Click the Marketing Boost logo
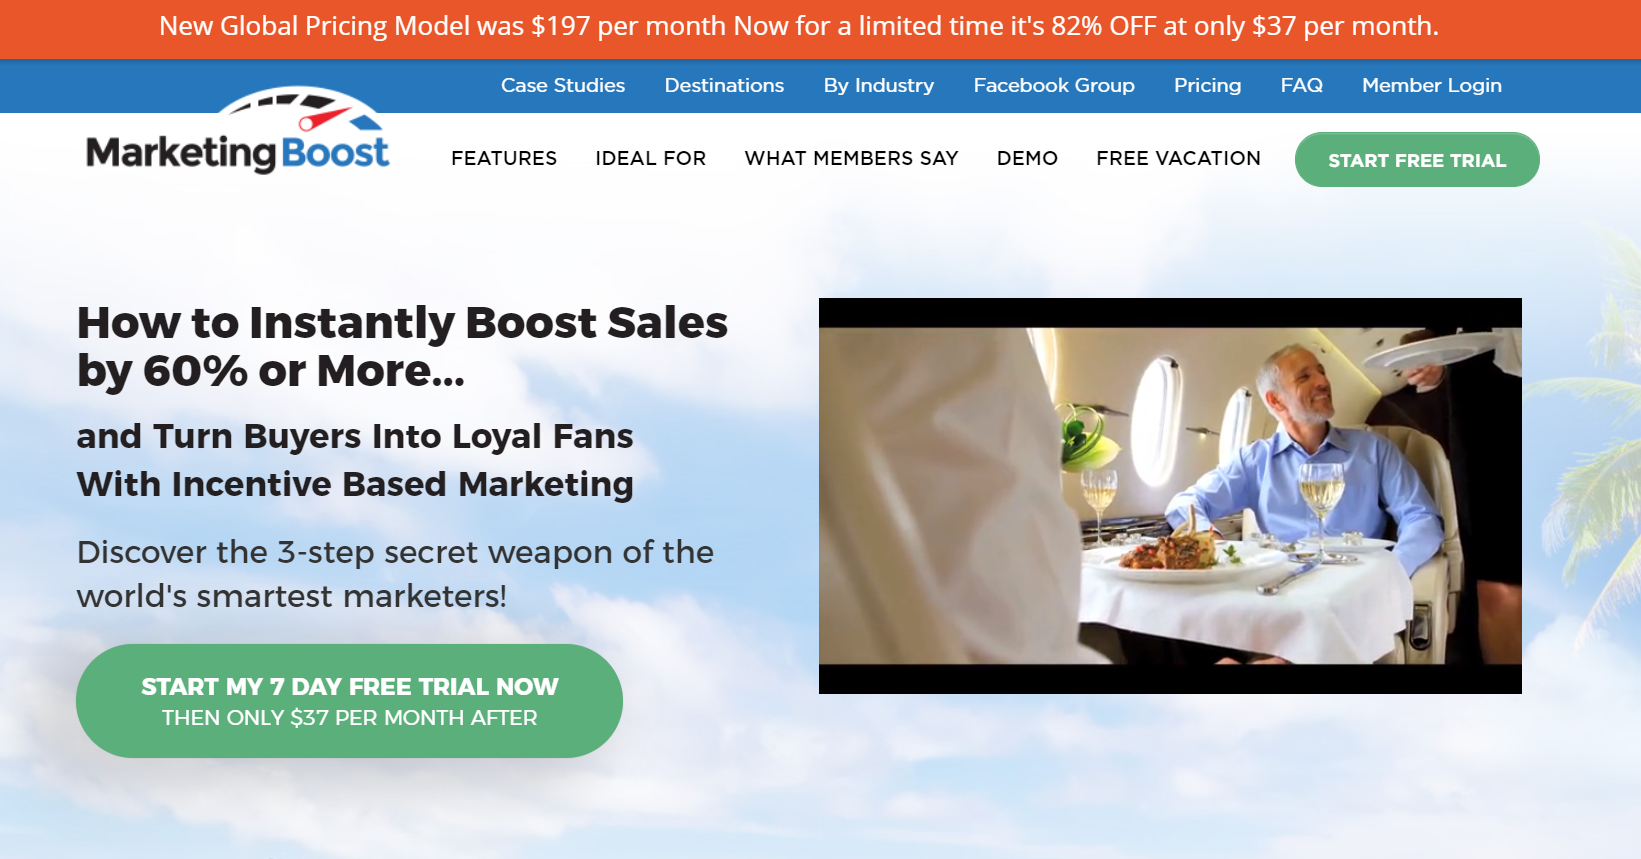The image size is (1641, 859). [238, 131]
